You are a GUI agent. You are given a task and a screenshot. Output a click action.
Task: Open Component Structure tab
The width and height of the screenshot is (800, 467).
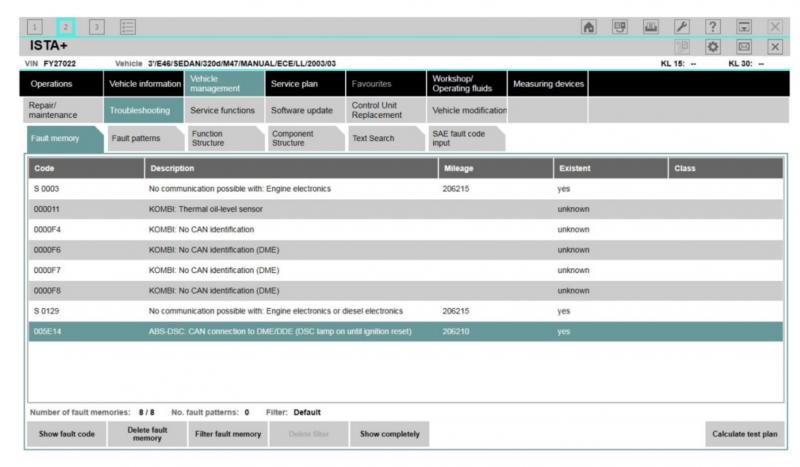click(x=305, y=138)
